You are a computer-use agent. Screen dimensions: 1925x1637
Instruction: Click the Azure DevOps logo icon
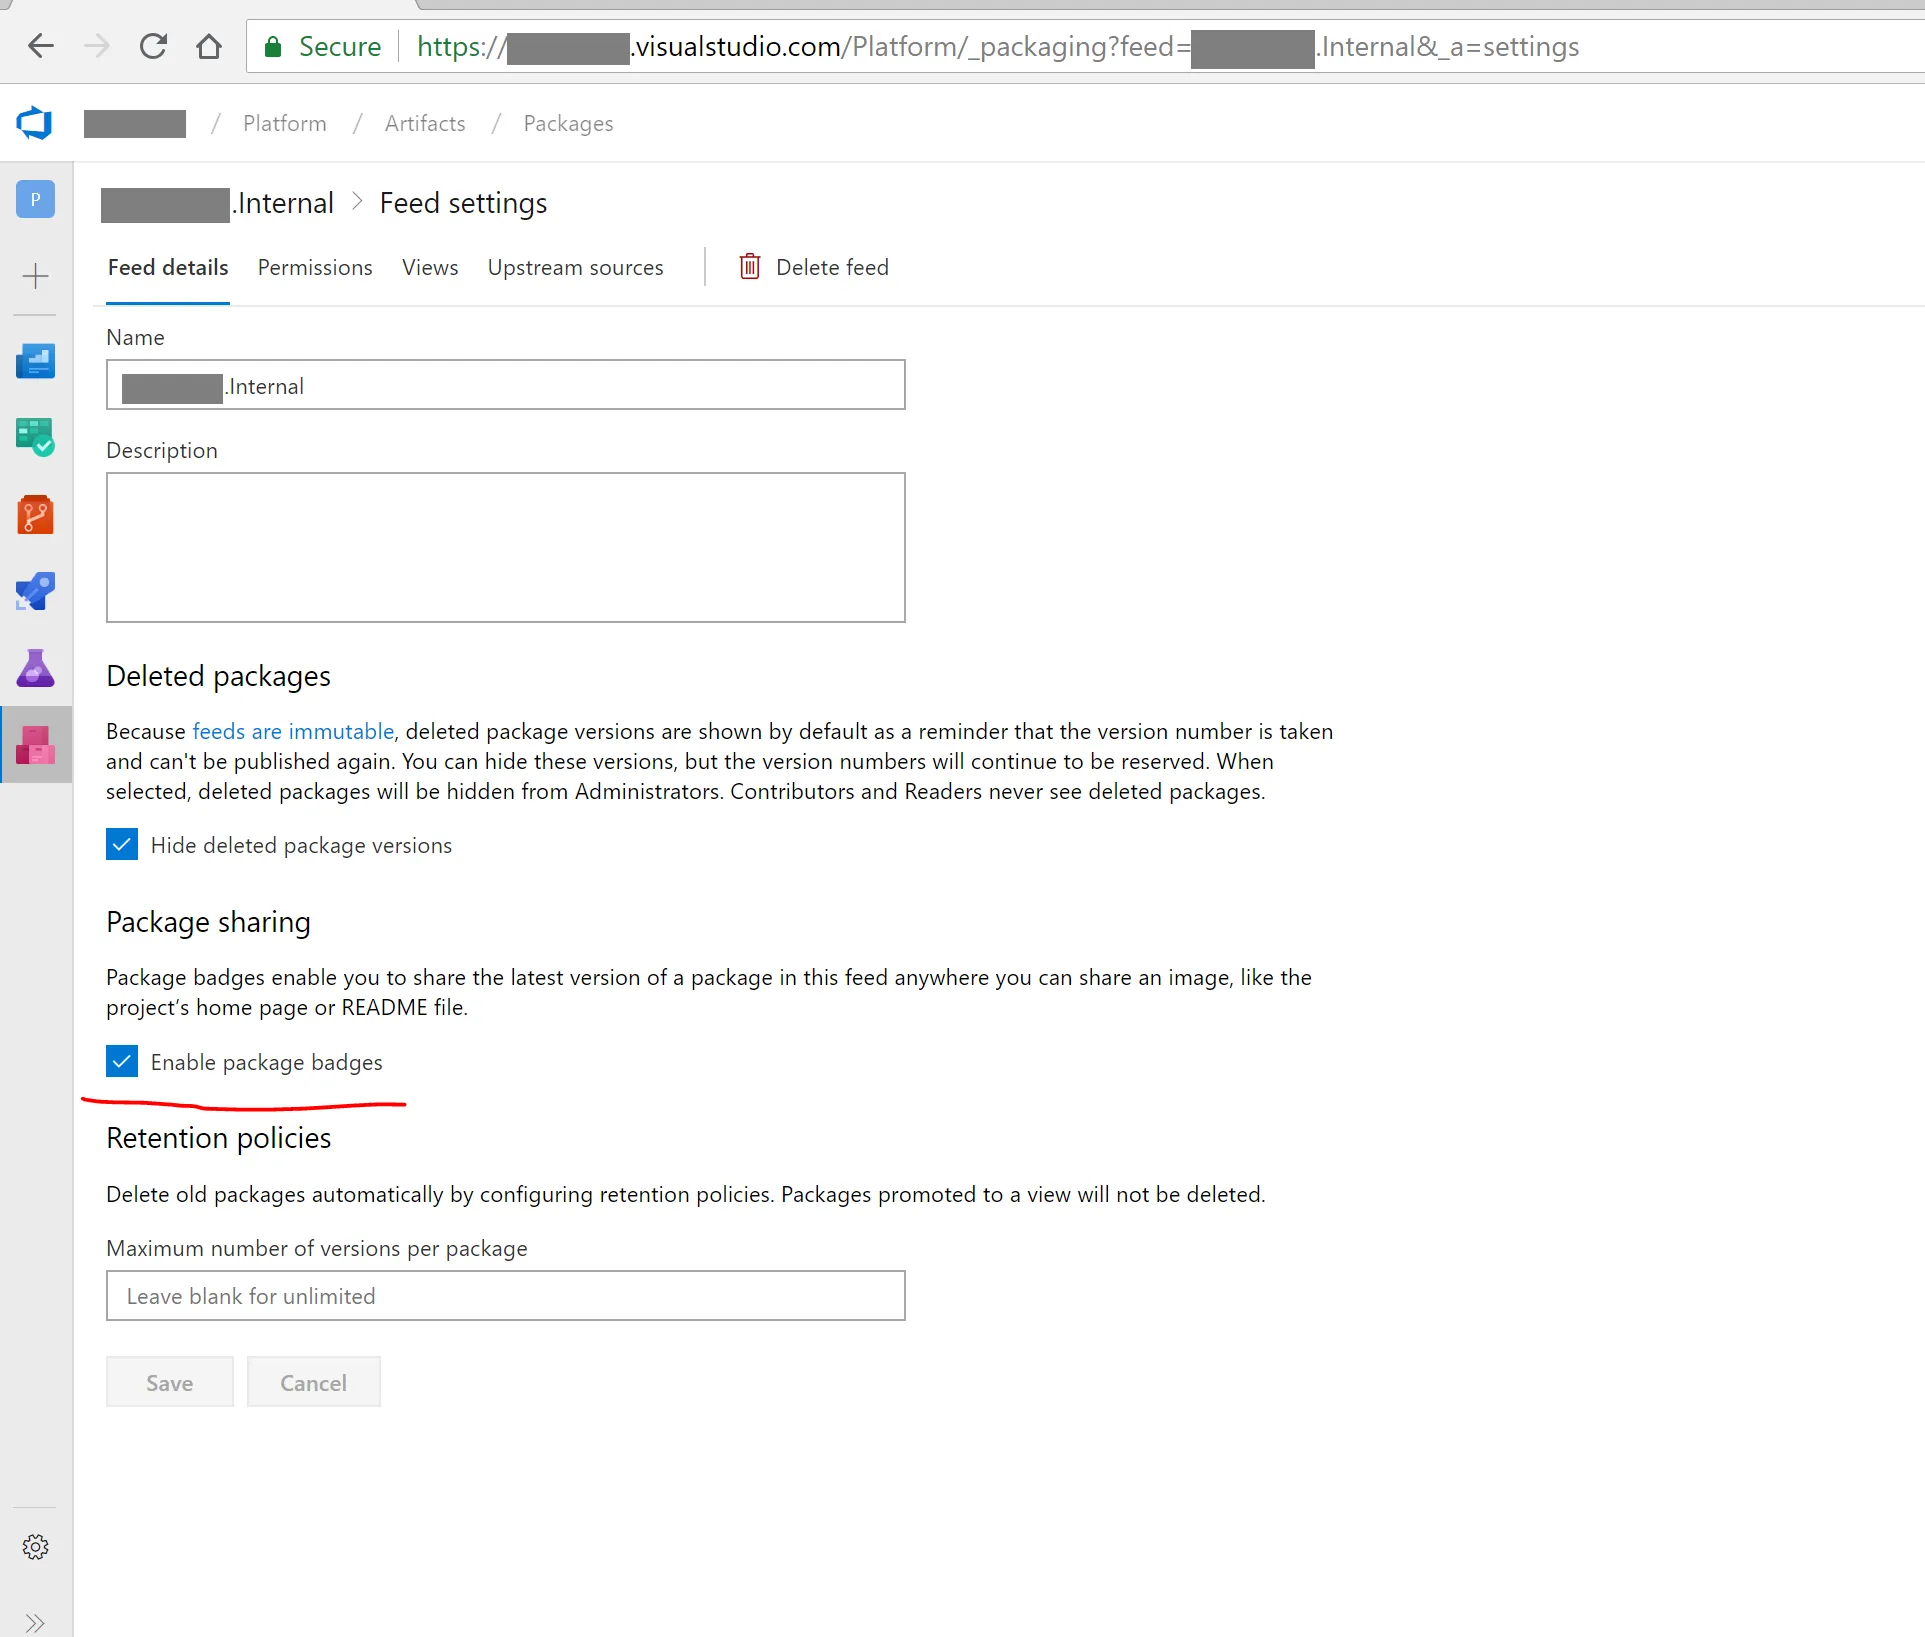[x=34, y=123]
